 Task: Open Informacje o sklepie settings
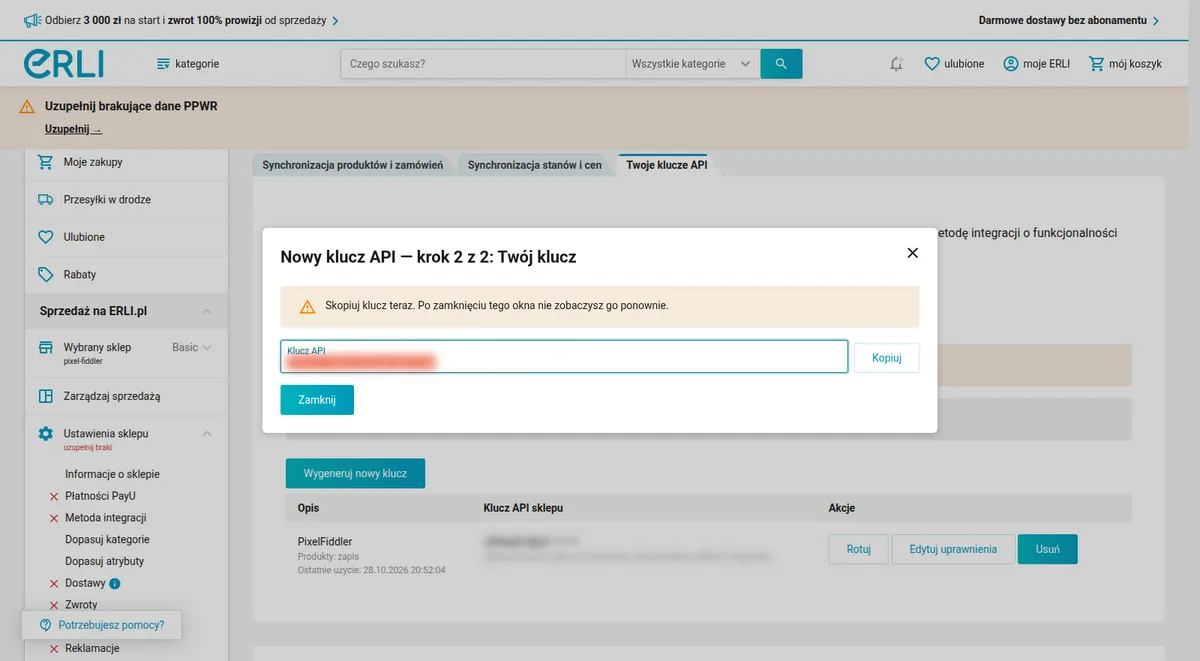[112, 474]
